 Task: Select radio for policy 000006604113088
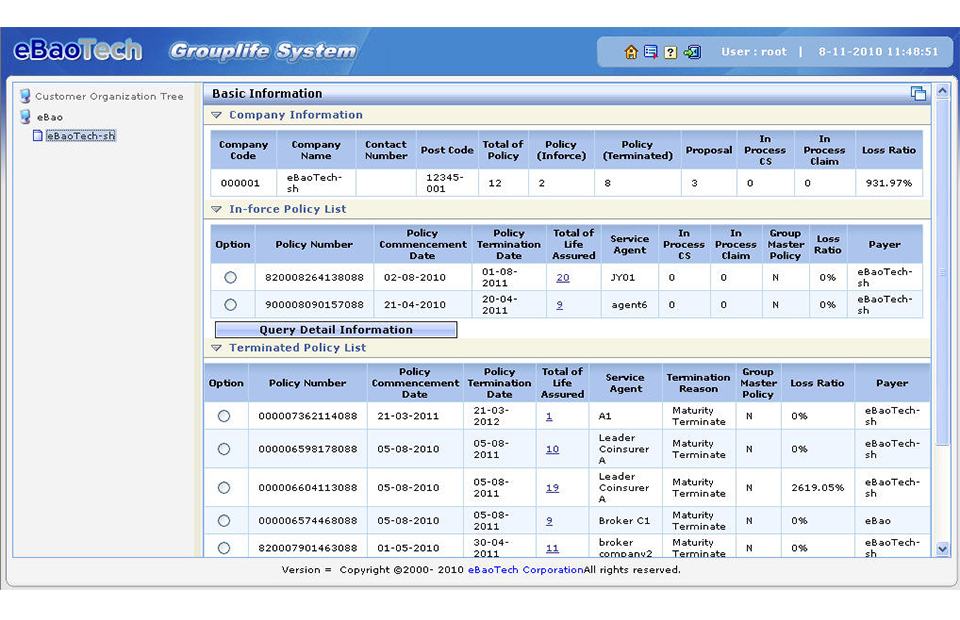(x=224, y=488)
